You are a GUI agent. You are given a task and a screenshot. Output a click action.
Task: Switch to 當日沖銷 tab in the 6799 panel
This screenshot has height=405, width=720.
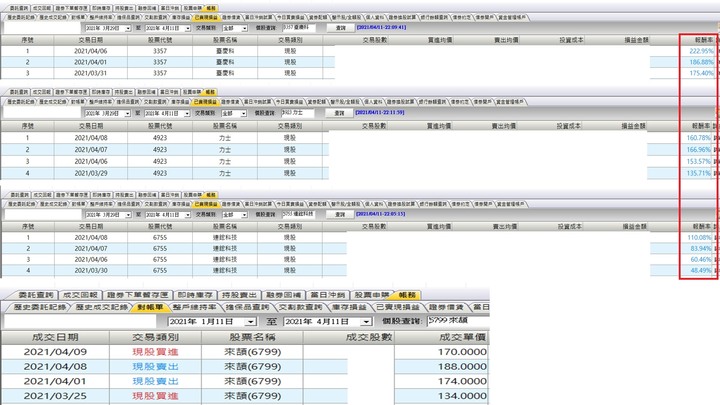pyautogui.click(x=327, y=295)
